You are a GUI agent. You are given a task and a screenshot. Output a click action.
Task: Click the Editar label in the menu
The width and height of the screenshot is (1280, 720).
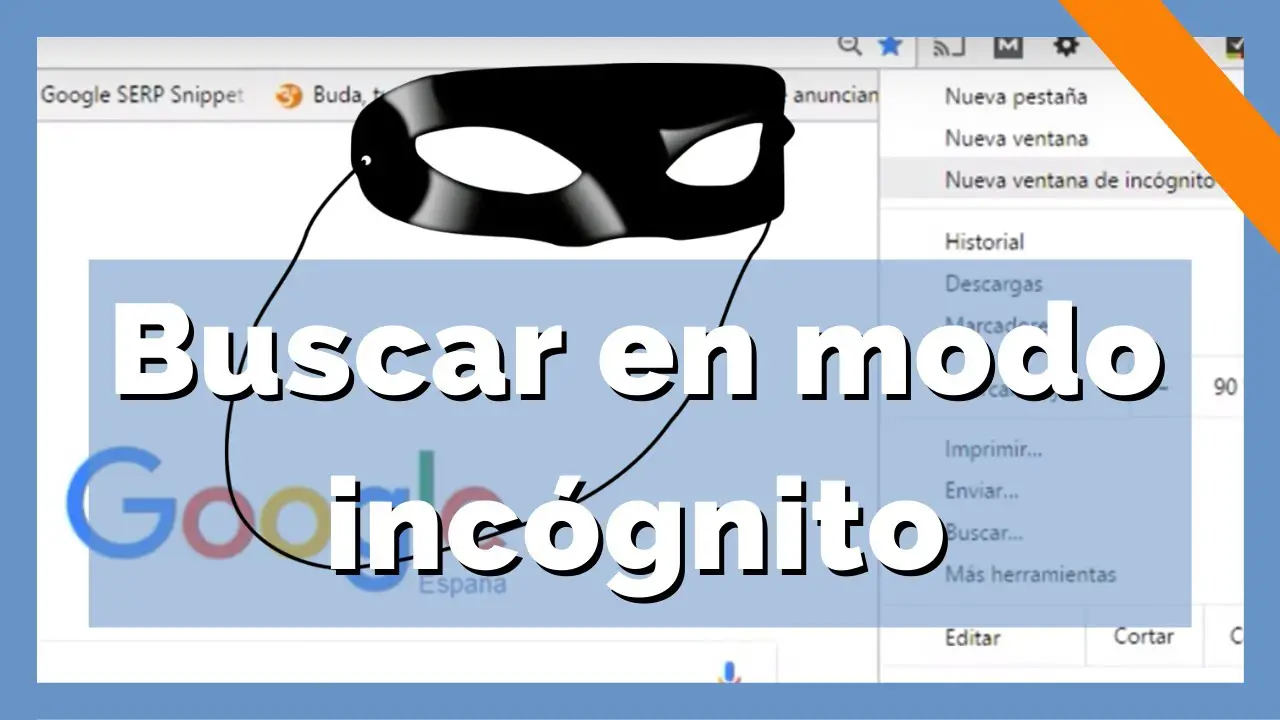pos(972,637)
